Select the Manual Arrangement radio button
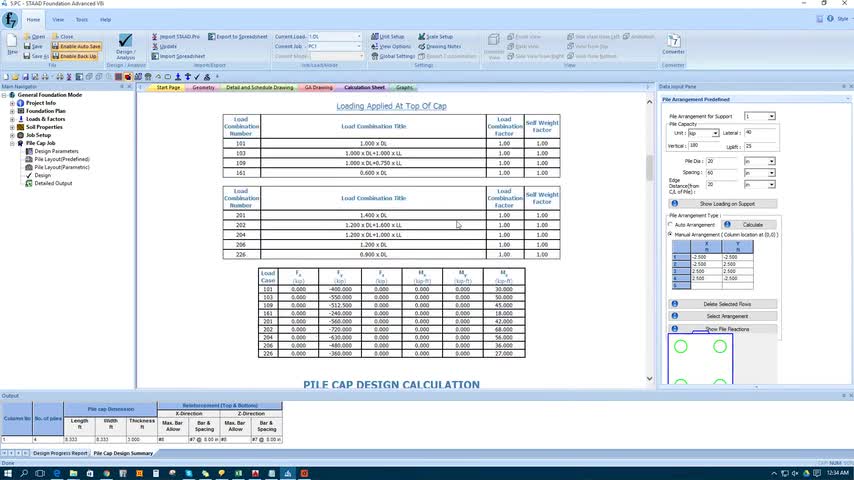 coord(670,234)
